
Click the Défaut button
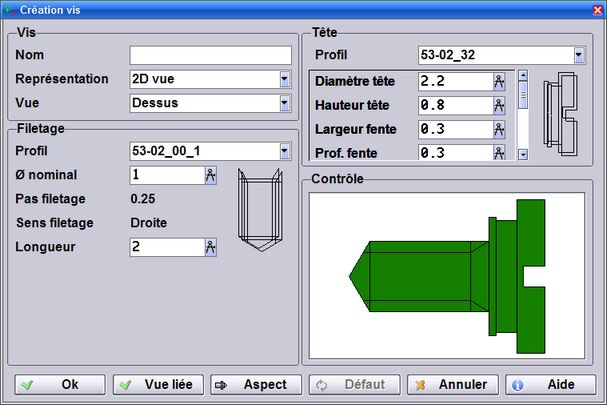(x=354, y=384)
